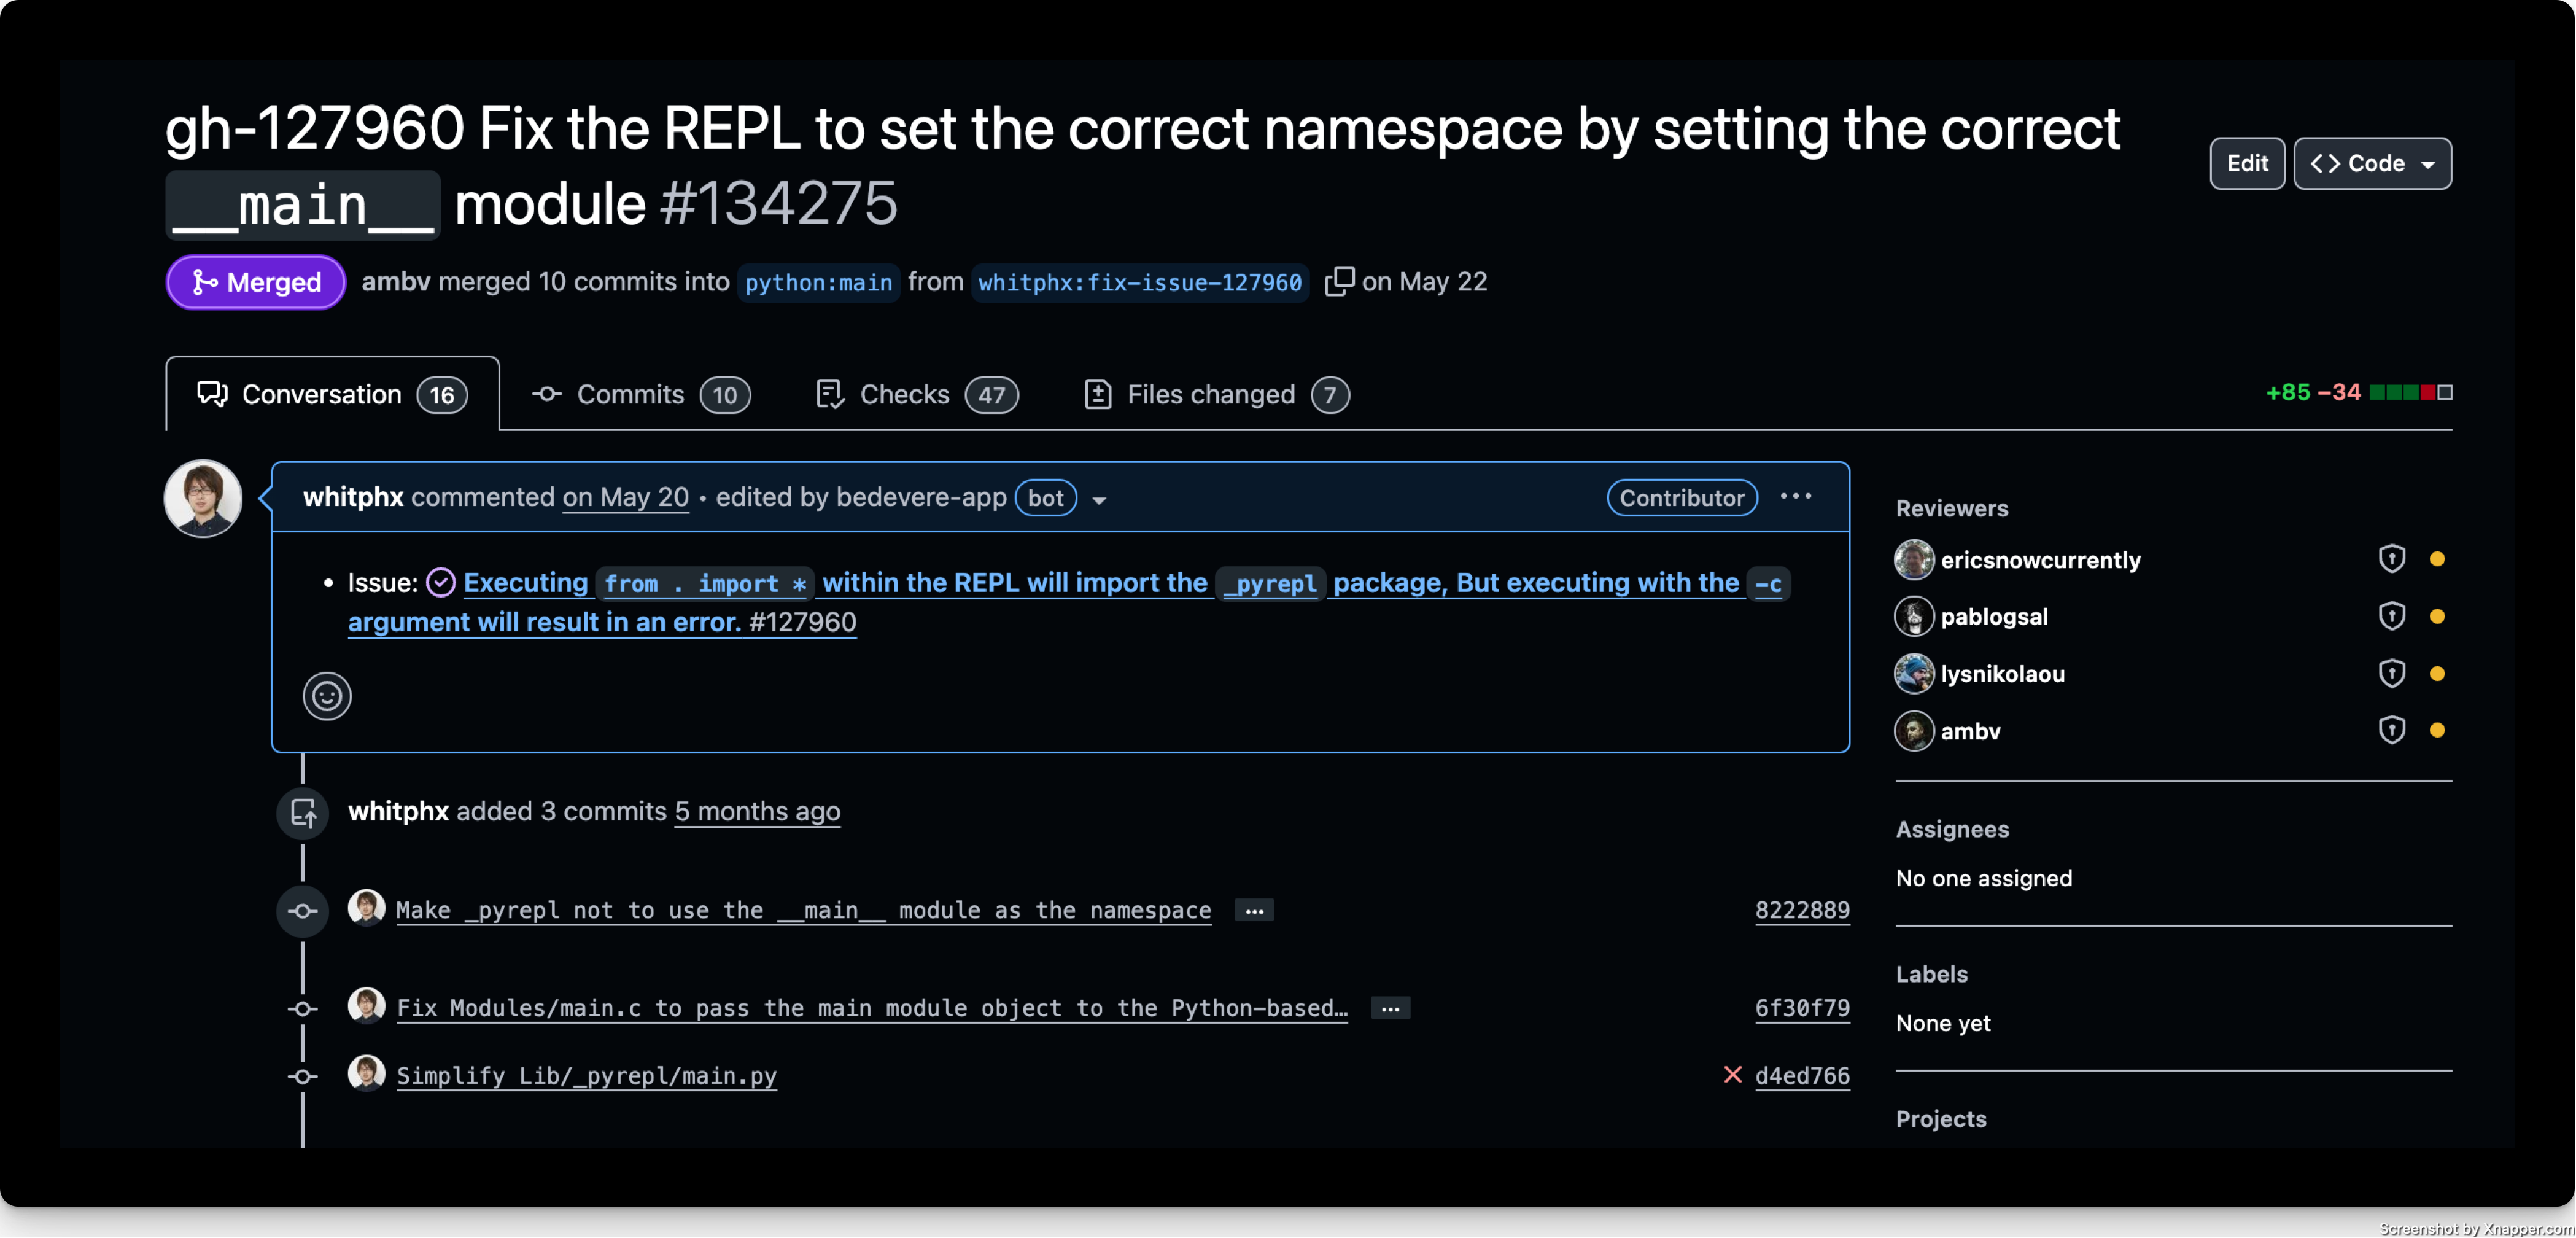Click lysnikolaou's pending review status dot

click(2437, 673)
